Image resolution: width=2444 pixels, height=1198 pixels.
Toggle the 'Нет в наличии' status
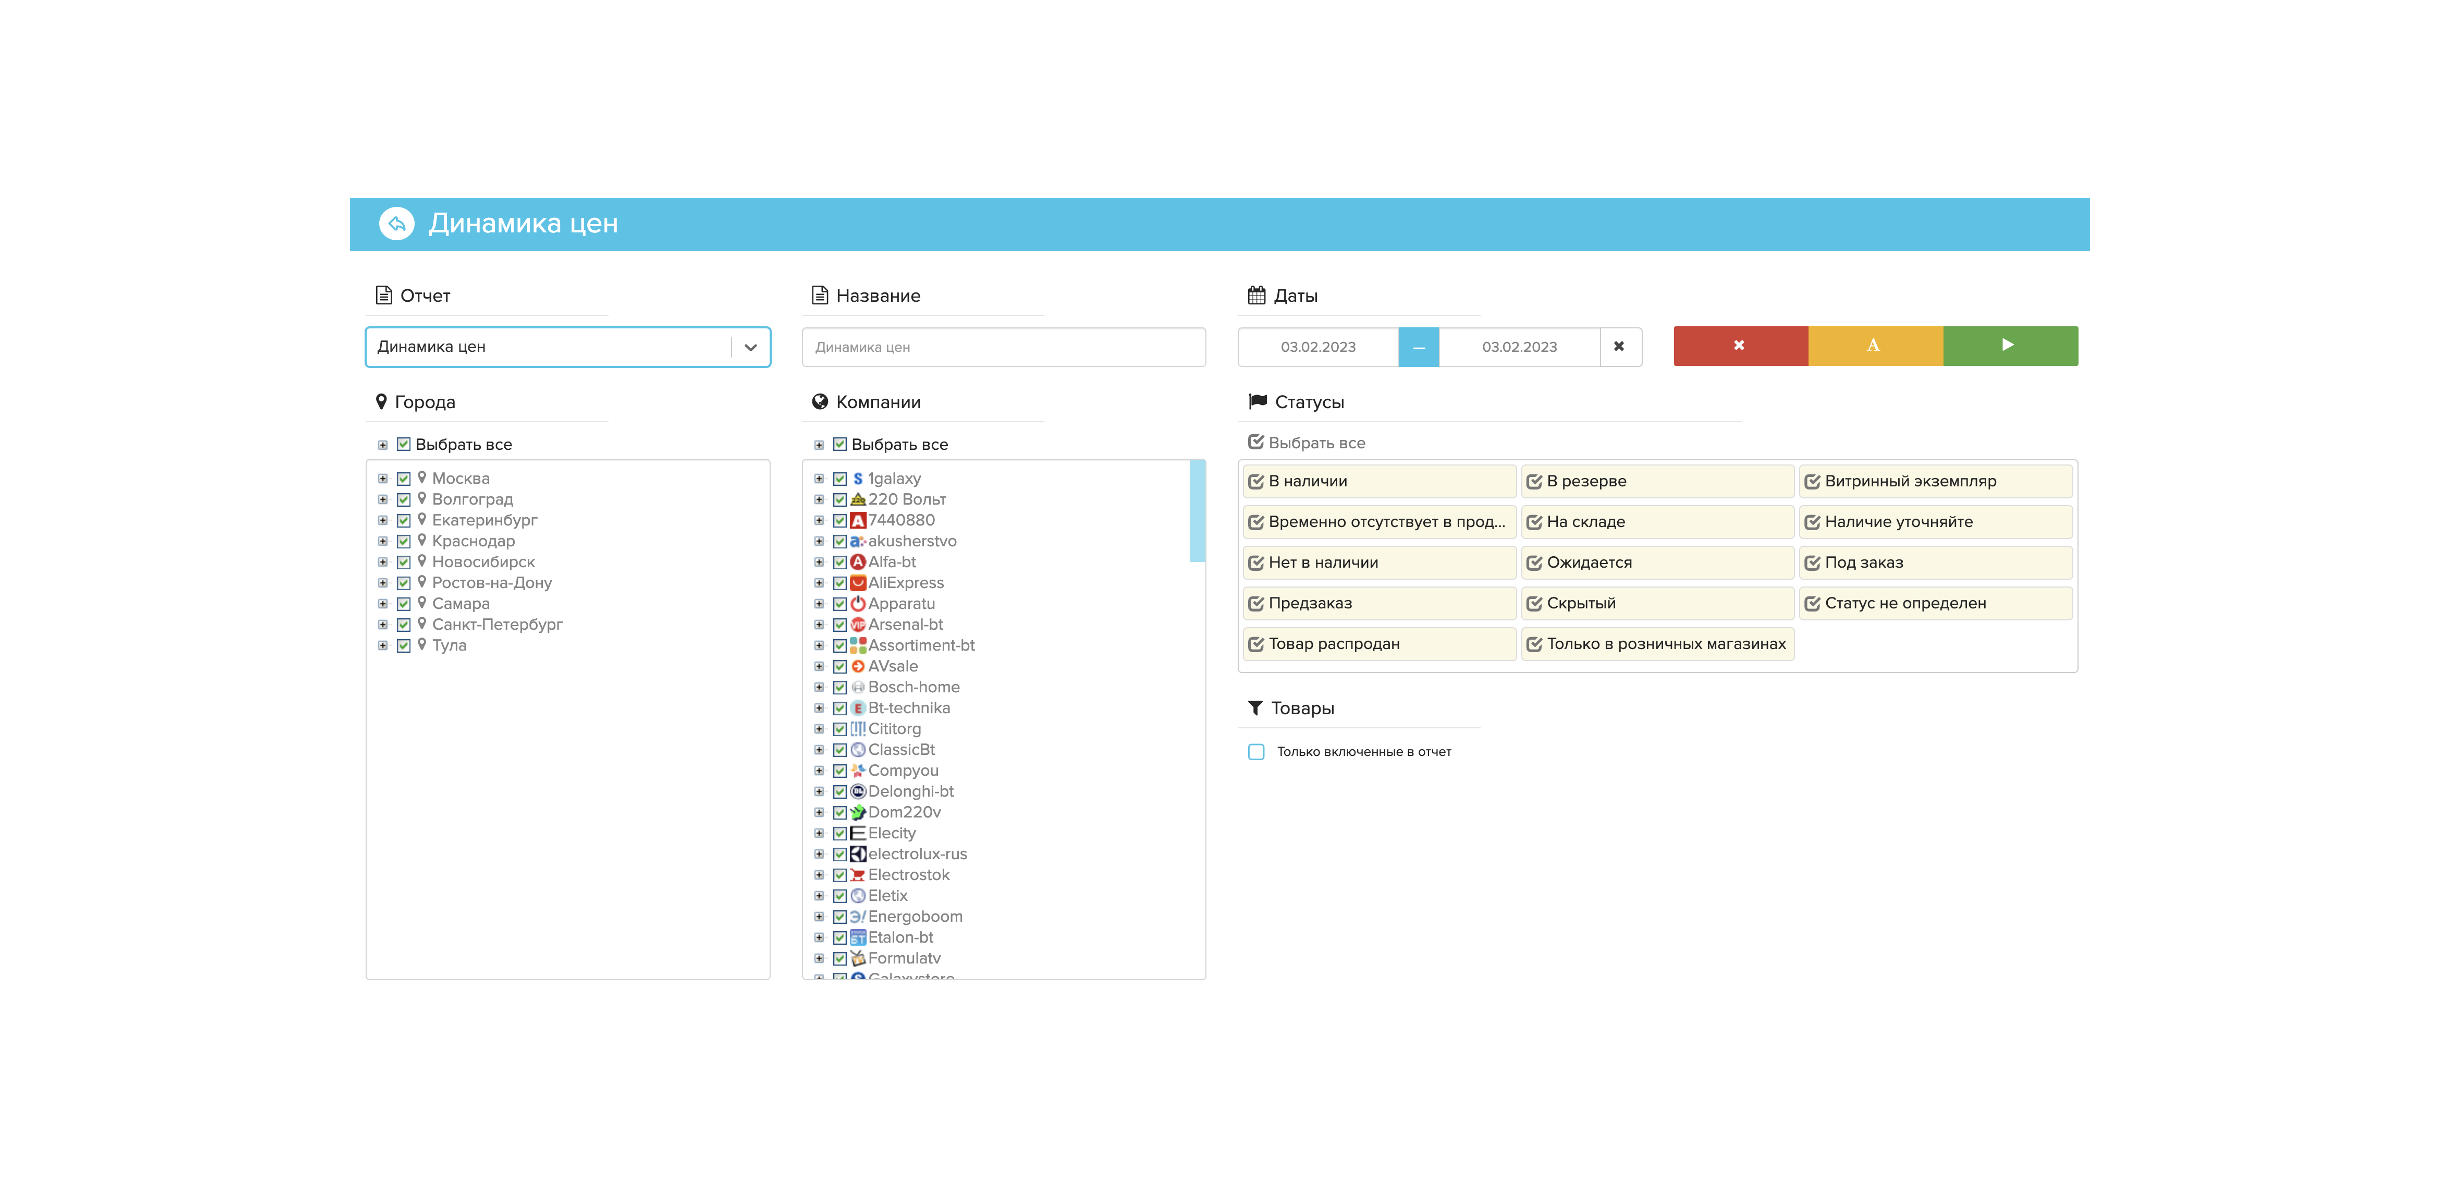pyautogui.click(x=1379, y=563)
